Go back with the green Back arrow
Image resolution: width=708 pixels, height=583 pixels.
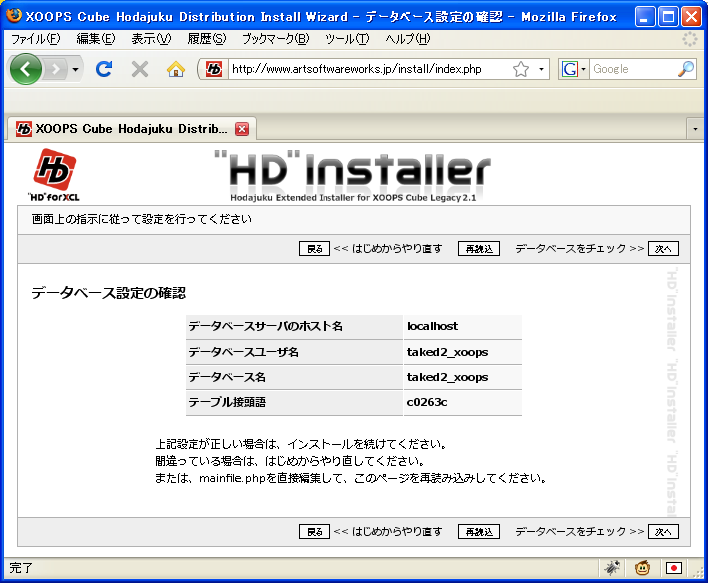pos(26,69)
